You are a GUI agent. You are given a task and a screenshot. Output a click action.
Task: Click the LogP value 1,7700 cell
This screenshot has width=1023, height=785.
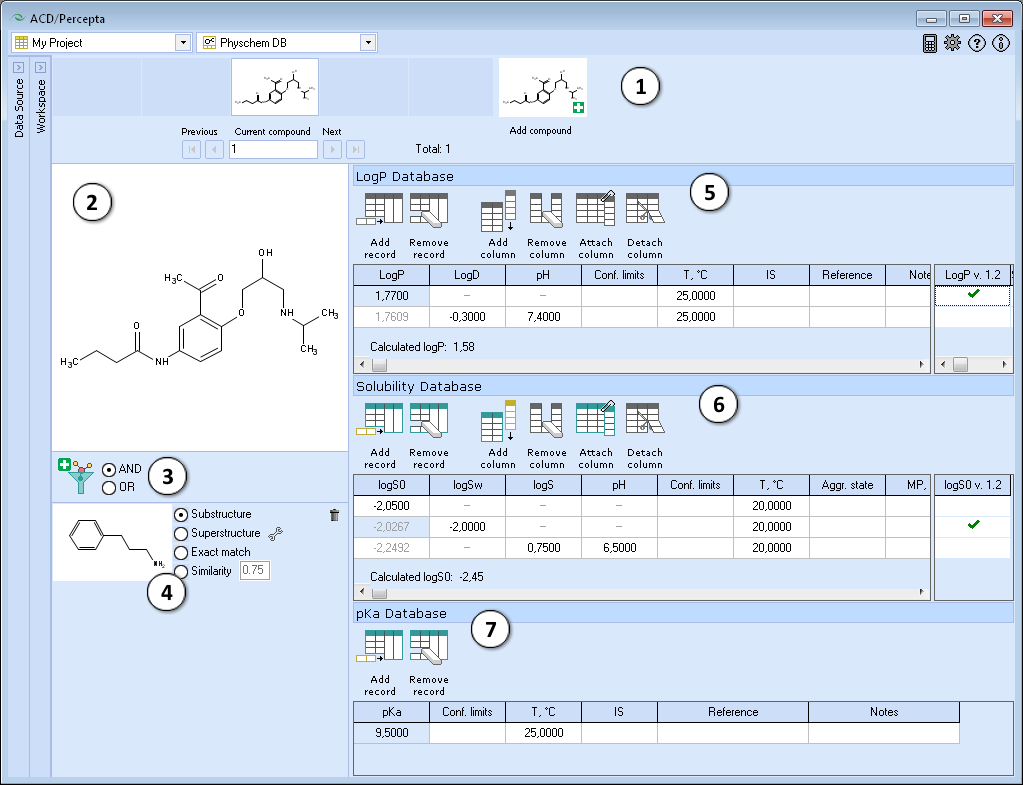pyautogui.click(x=391, y=296)
